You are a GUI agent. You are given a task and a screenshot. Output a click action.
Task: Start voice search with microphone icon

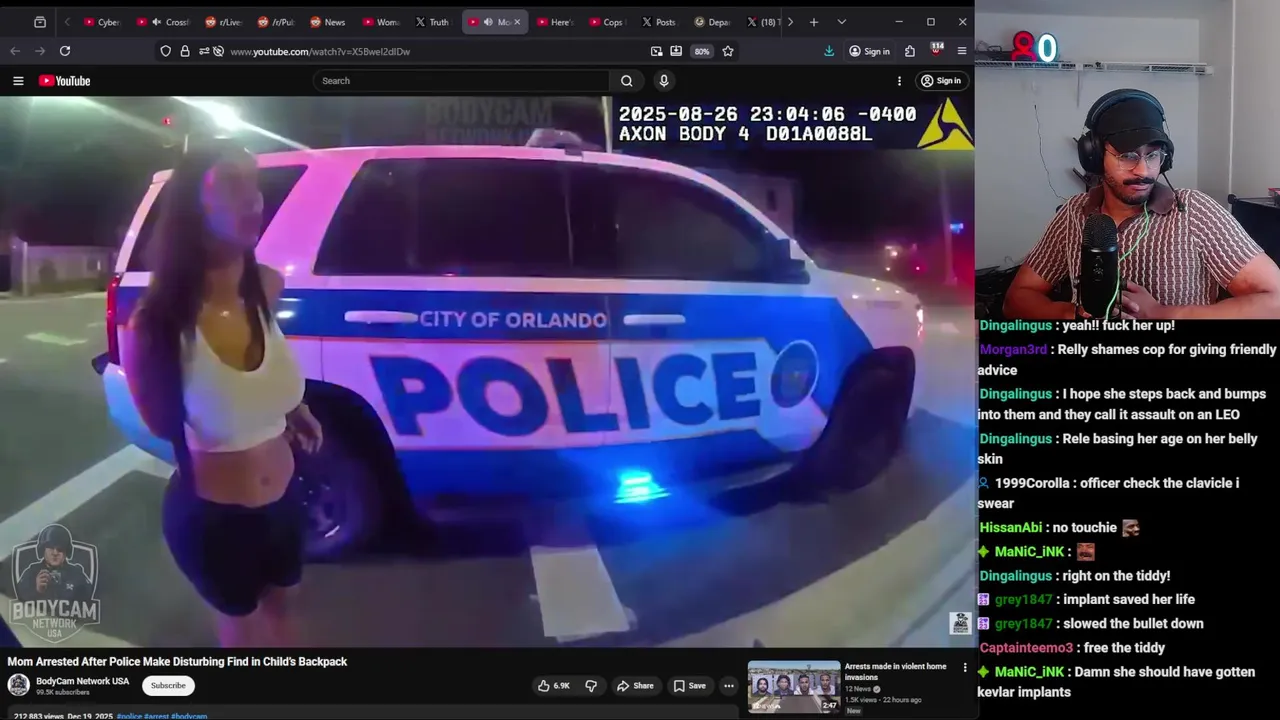click(663, 81)
